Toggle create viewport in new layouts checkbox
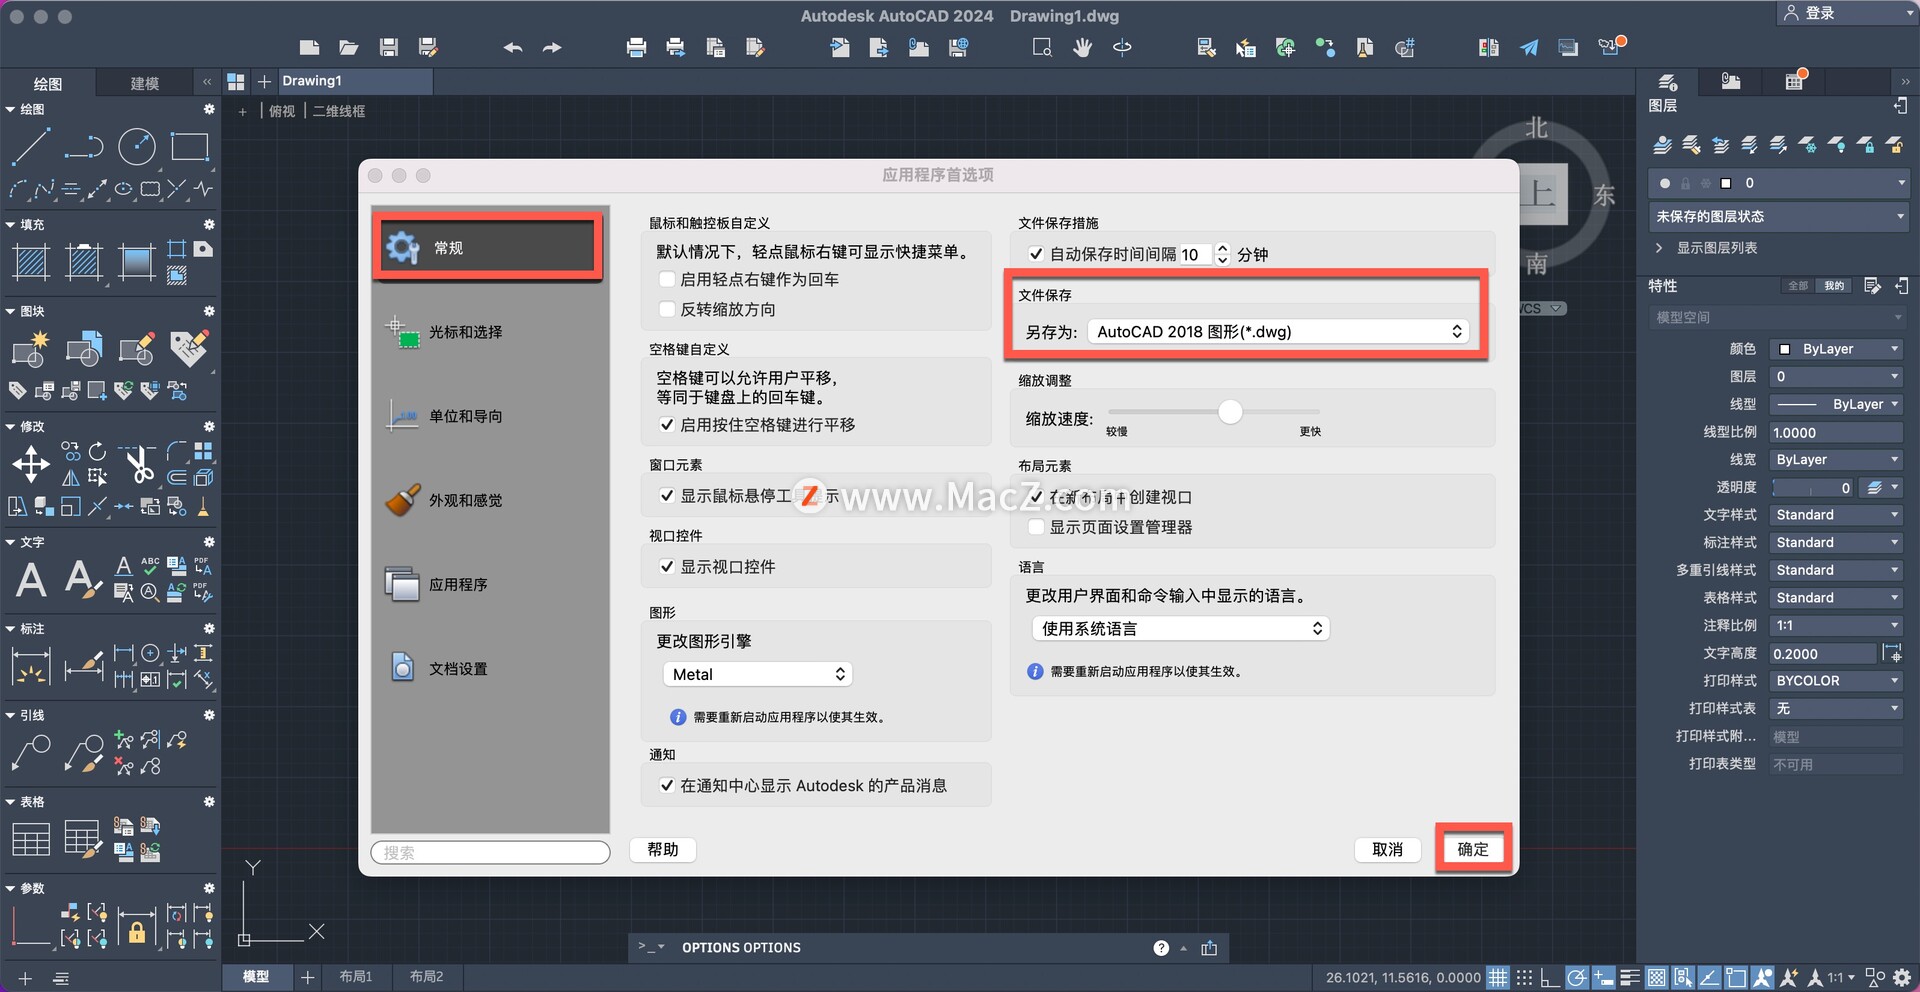Viewport: 1920px width, 992px height. 1037,497
